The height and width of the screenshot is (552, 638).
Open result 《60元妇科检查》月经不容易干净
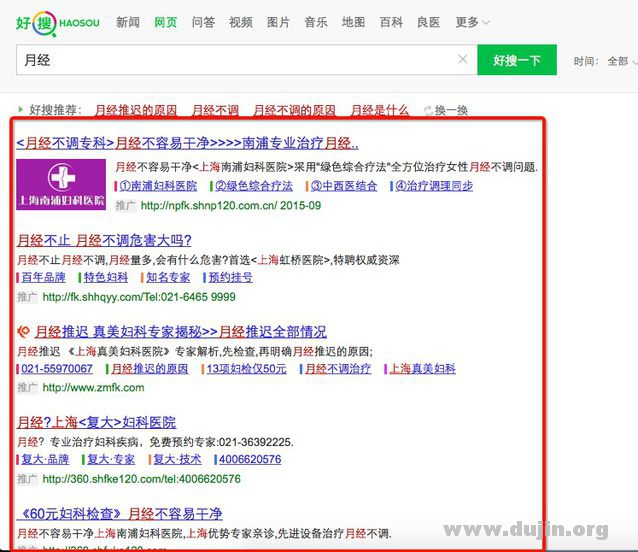click(x=120, y=514)
